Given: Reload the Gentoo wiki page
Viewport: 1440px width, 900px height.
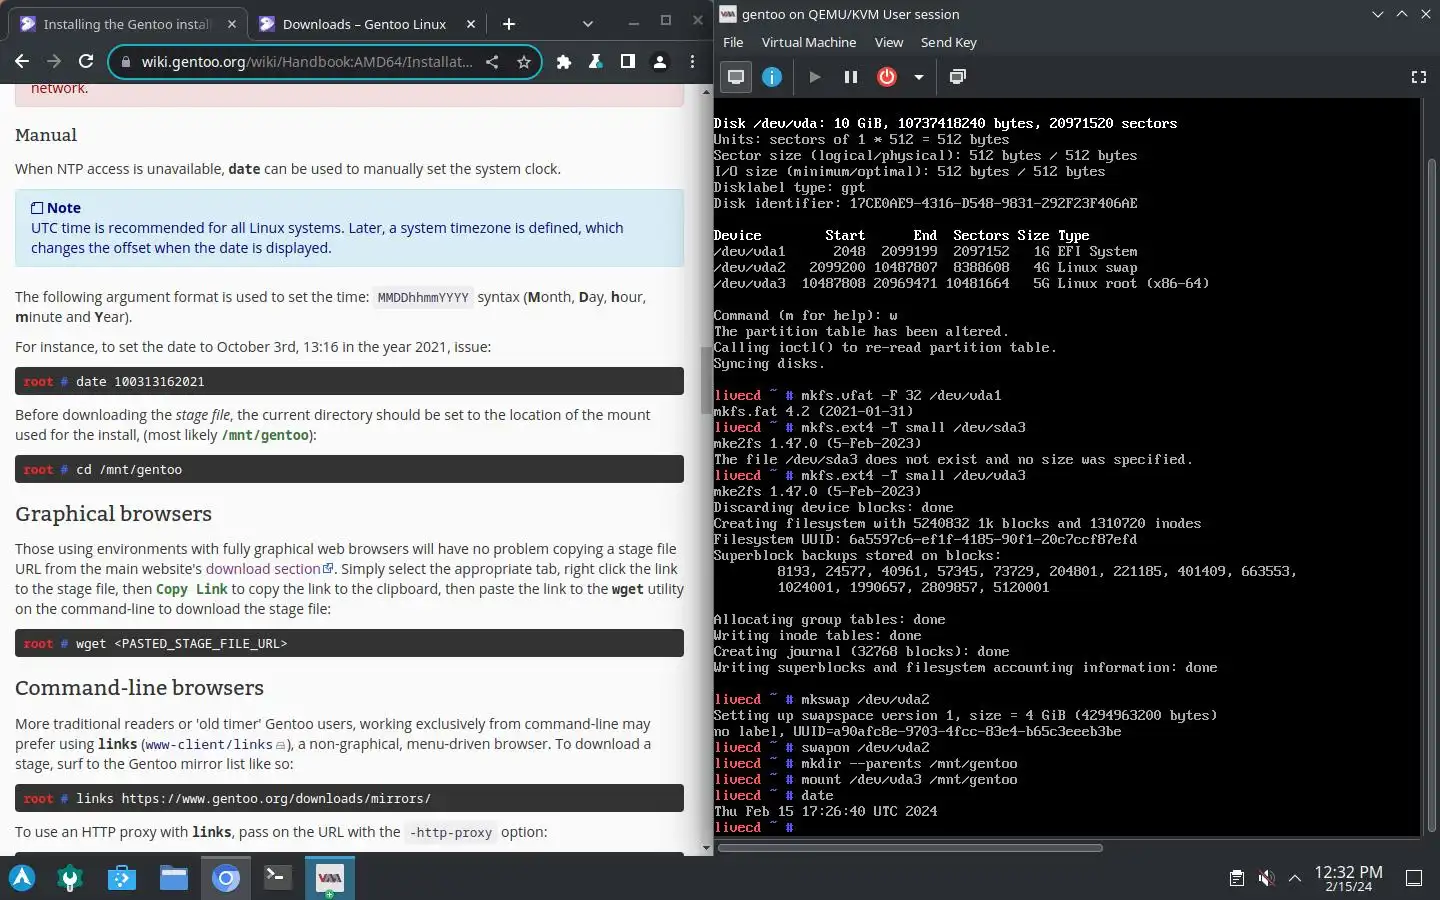Looking at the screenshot, I should point(86,62).
